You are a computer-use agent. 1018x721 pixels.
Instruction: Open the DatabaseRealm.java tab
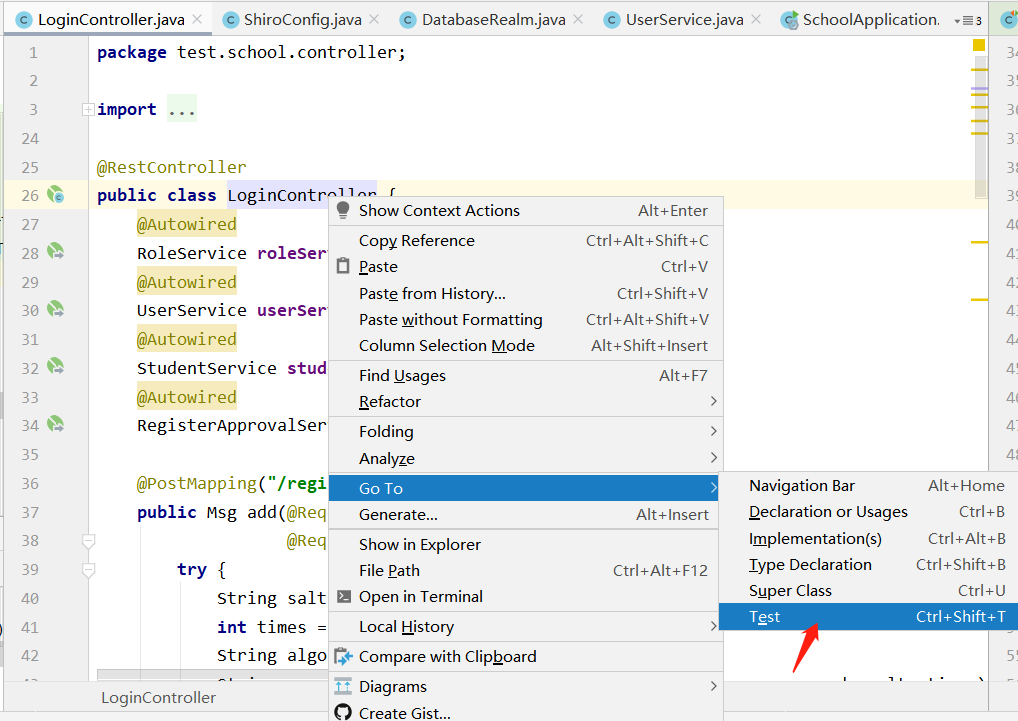(493, 20)
